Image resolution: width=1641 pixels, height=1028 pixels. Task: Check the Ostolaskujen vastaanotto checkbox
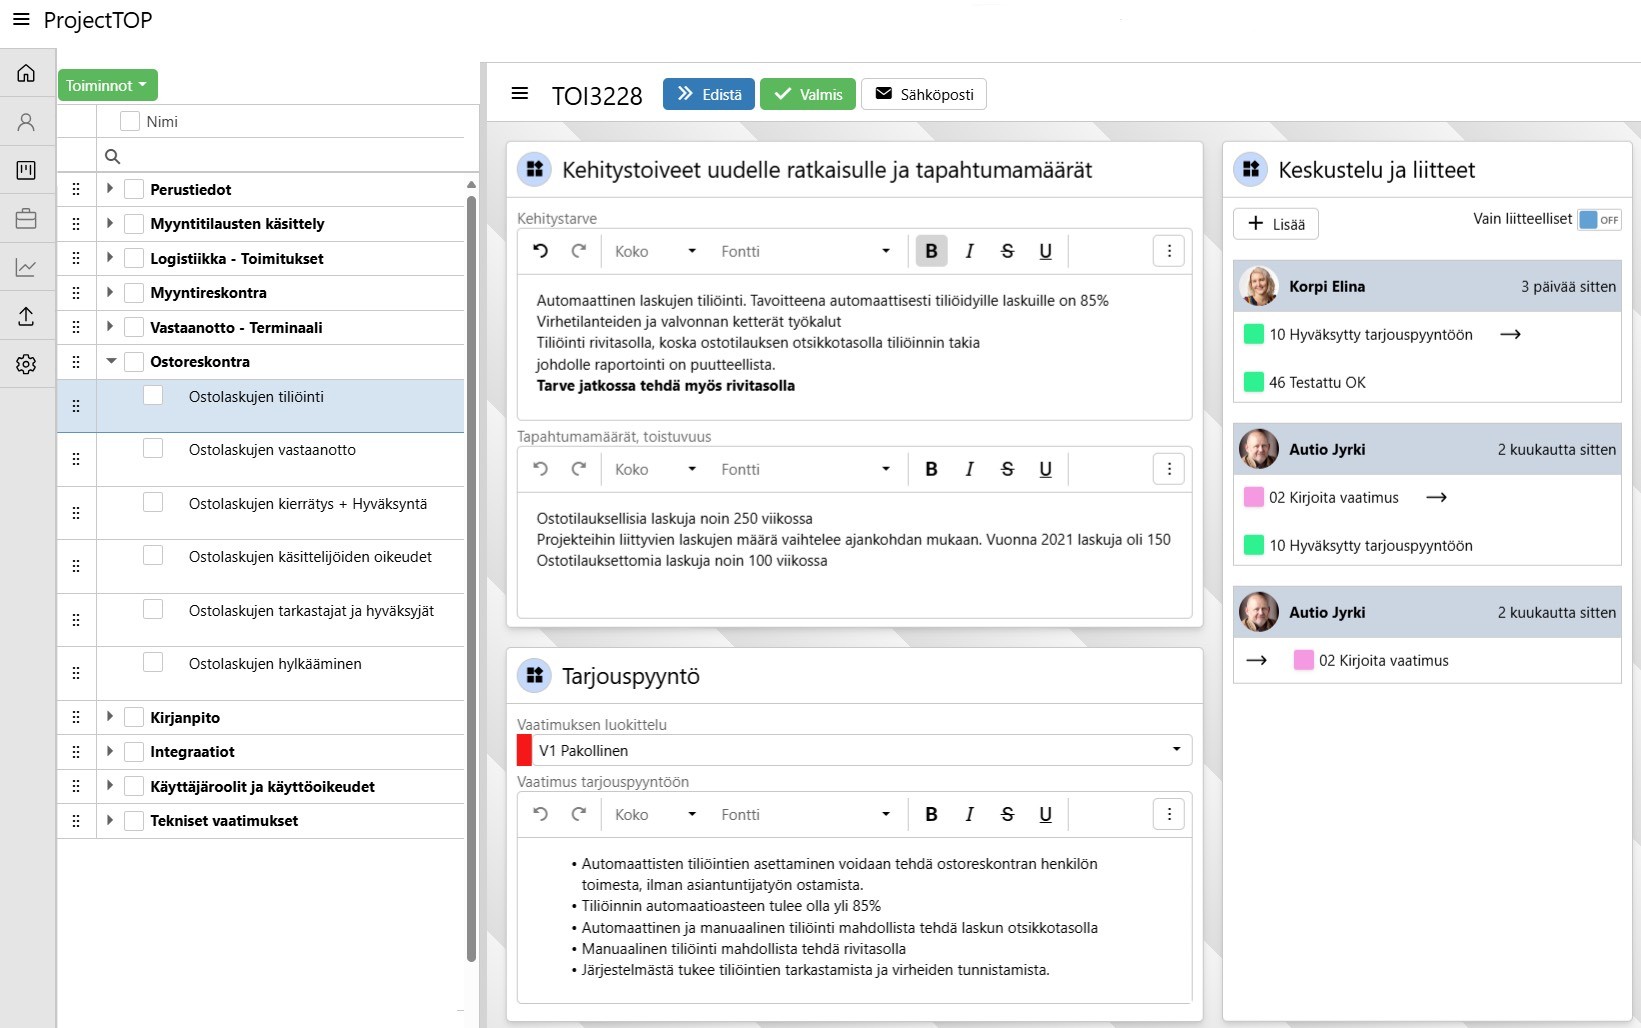(153, 449)
